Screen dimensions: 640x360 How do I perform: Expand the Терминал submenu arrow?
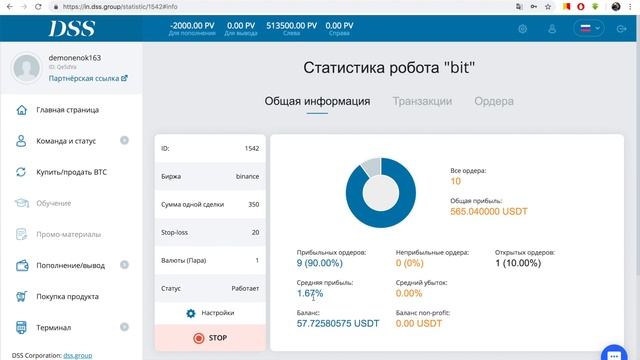(x=124, y=327)
